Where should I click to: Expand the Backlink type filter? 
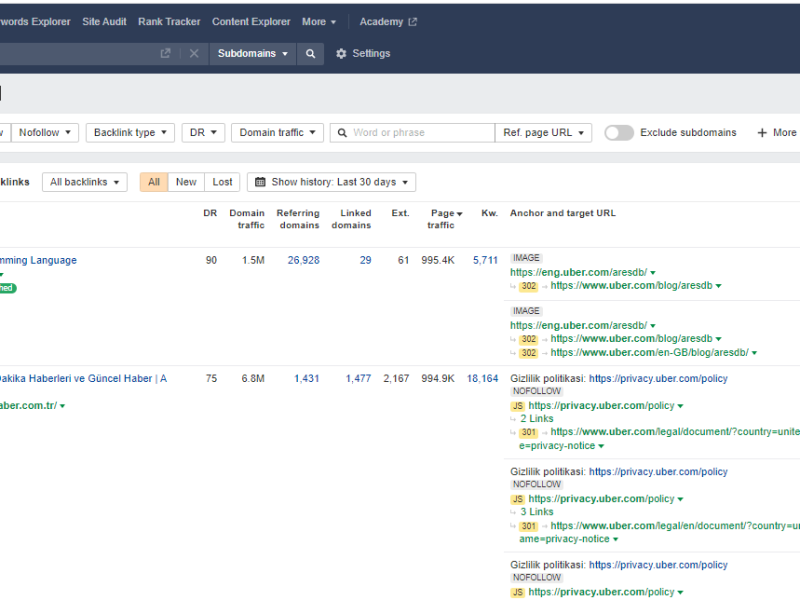click(x=130, y=132)
